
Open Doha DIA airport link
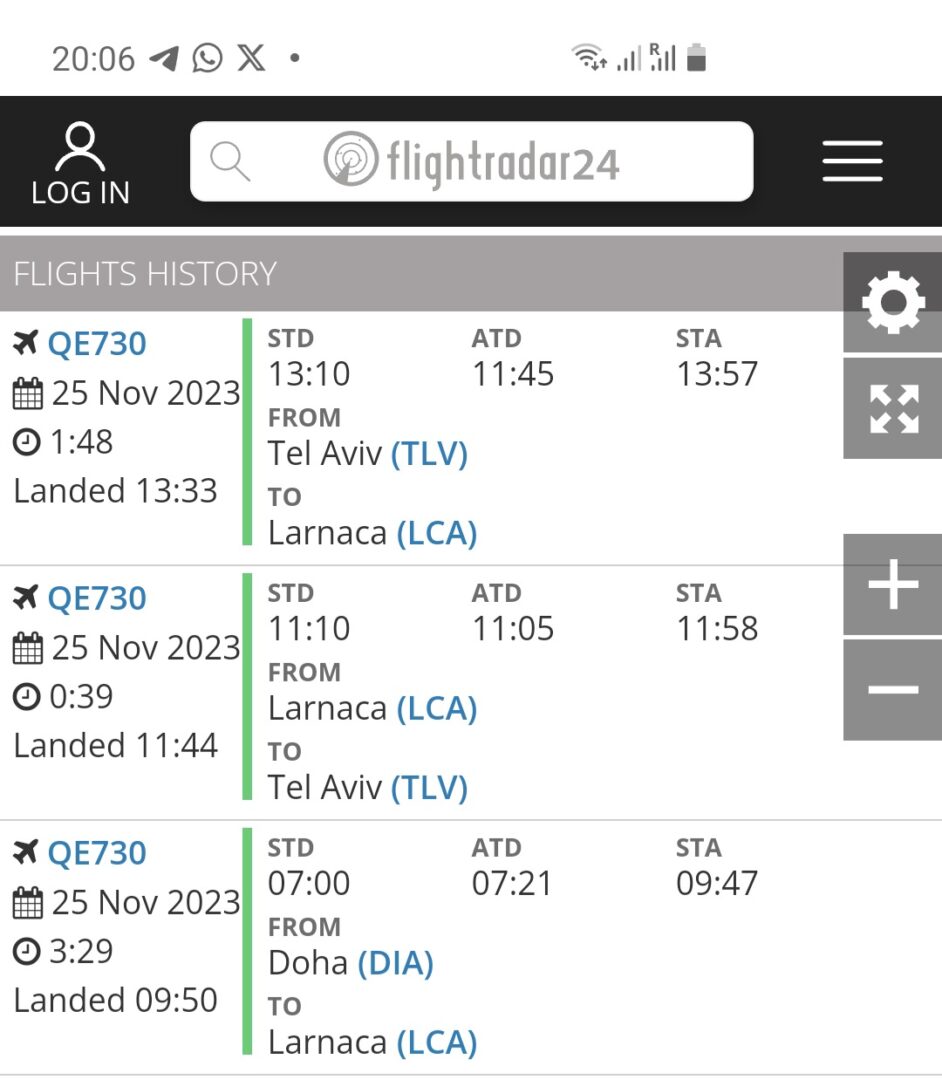(395, 963)
